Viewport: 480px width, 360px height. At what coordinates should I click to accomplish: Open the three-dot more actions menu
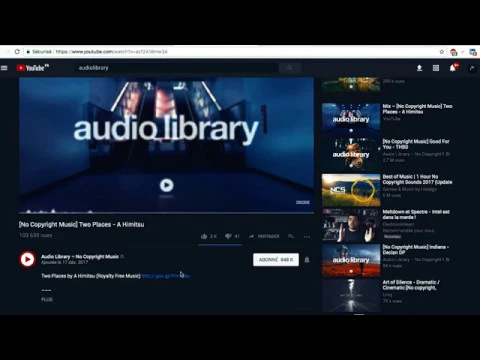(x=307, y=237)
